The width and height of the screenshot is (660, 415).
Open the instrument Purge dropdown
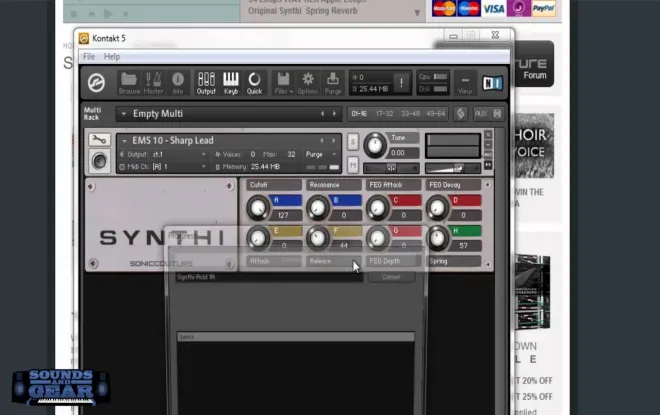[321, 154]
